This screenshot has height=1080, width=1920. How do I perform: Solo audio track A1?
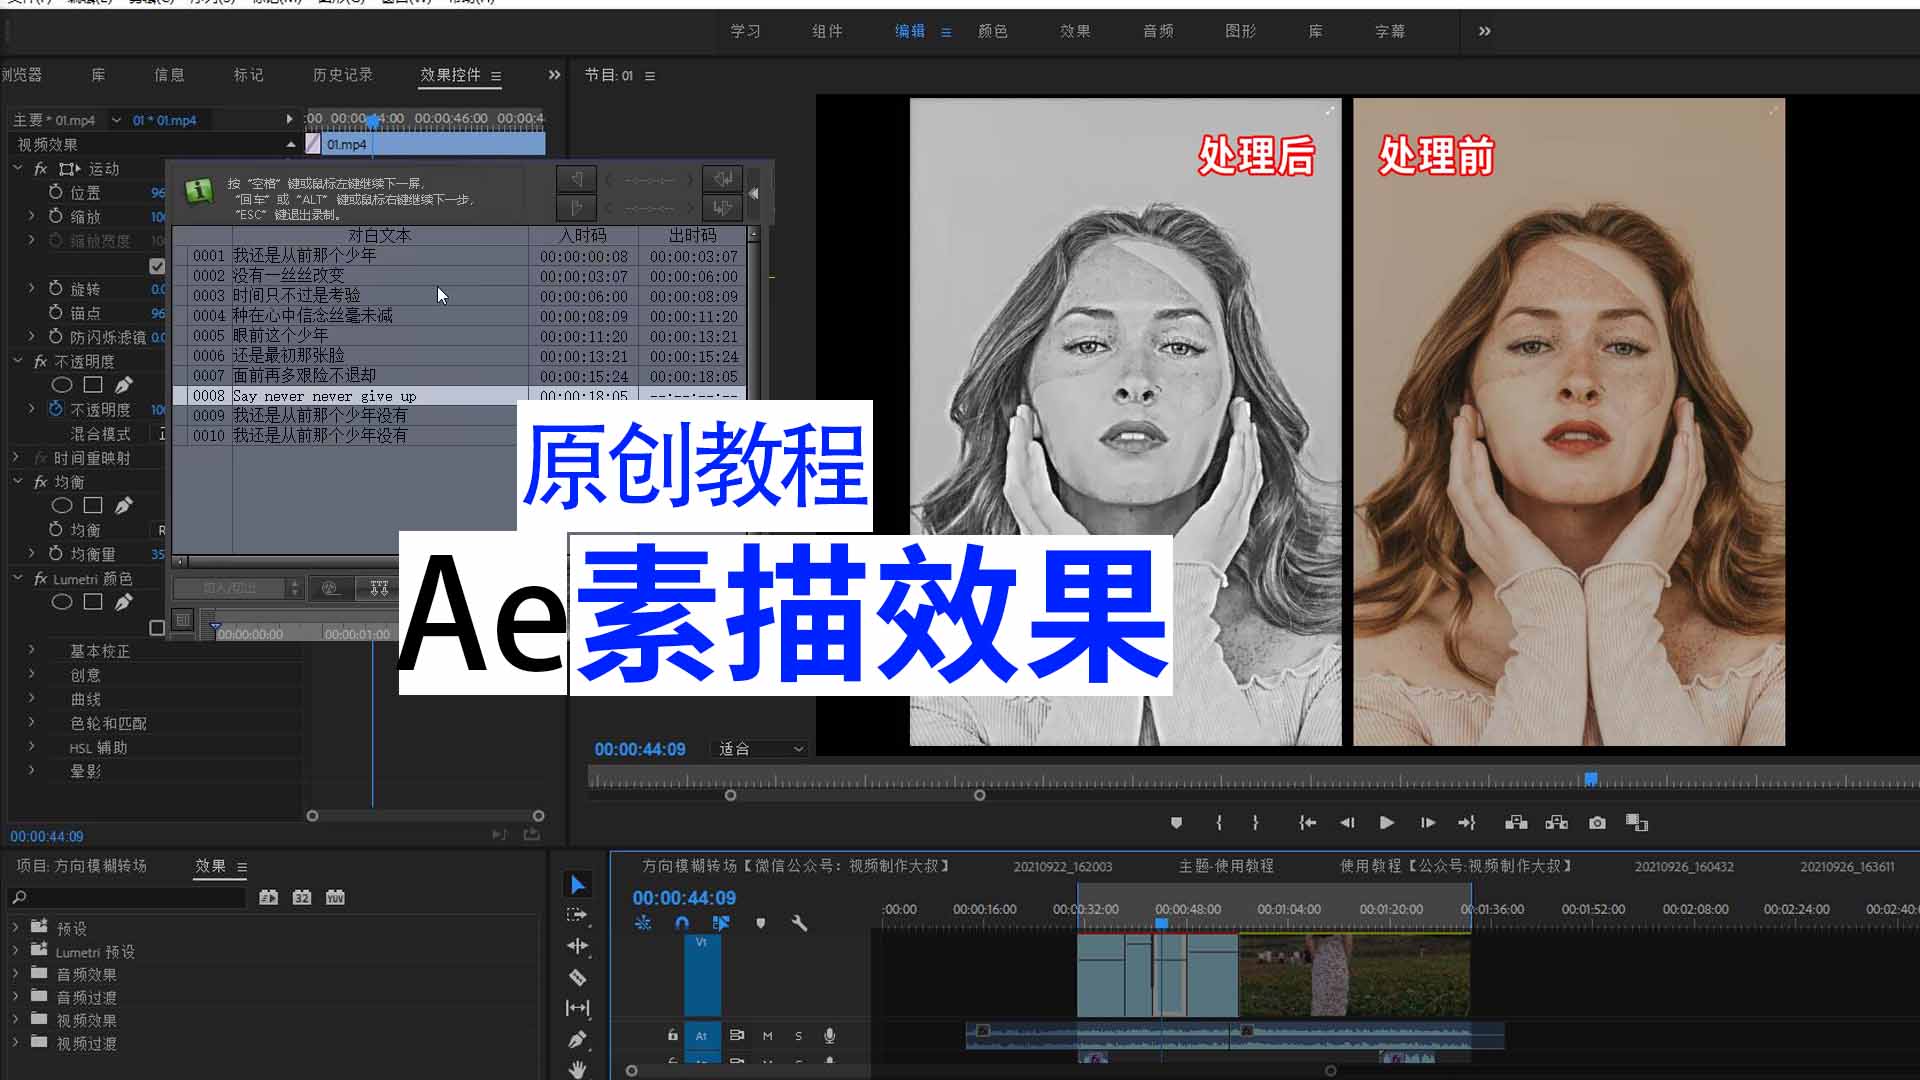[798, 1036]
